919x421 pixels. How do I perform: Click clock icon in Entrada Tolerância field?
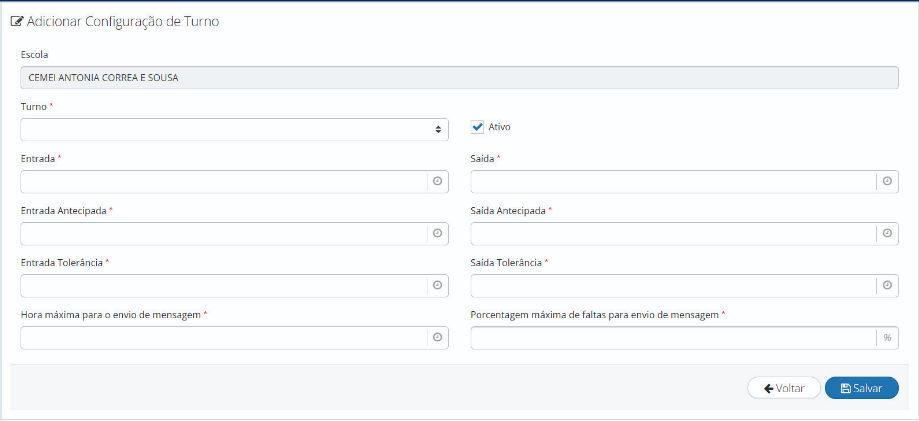tap(437, 285)
